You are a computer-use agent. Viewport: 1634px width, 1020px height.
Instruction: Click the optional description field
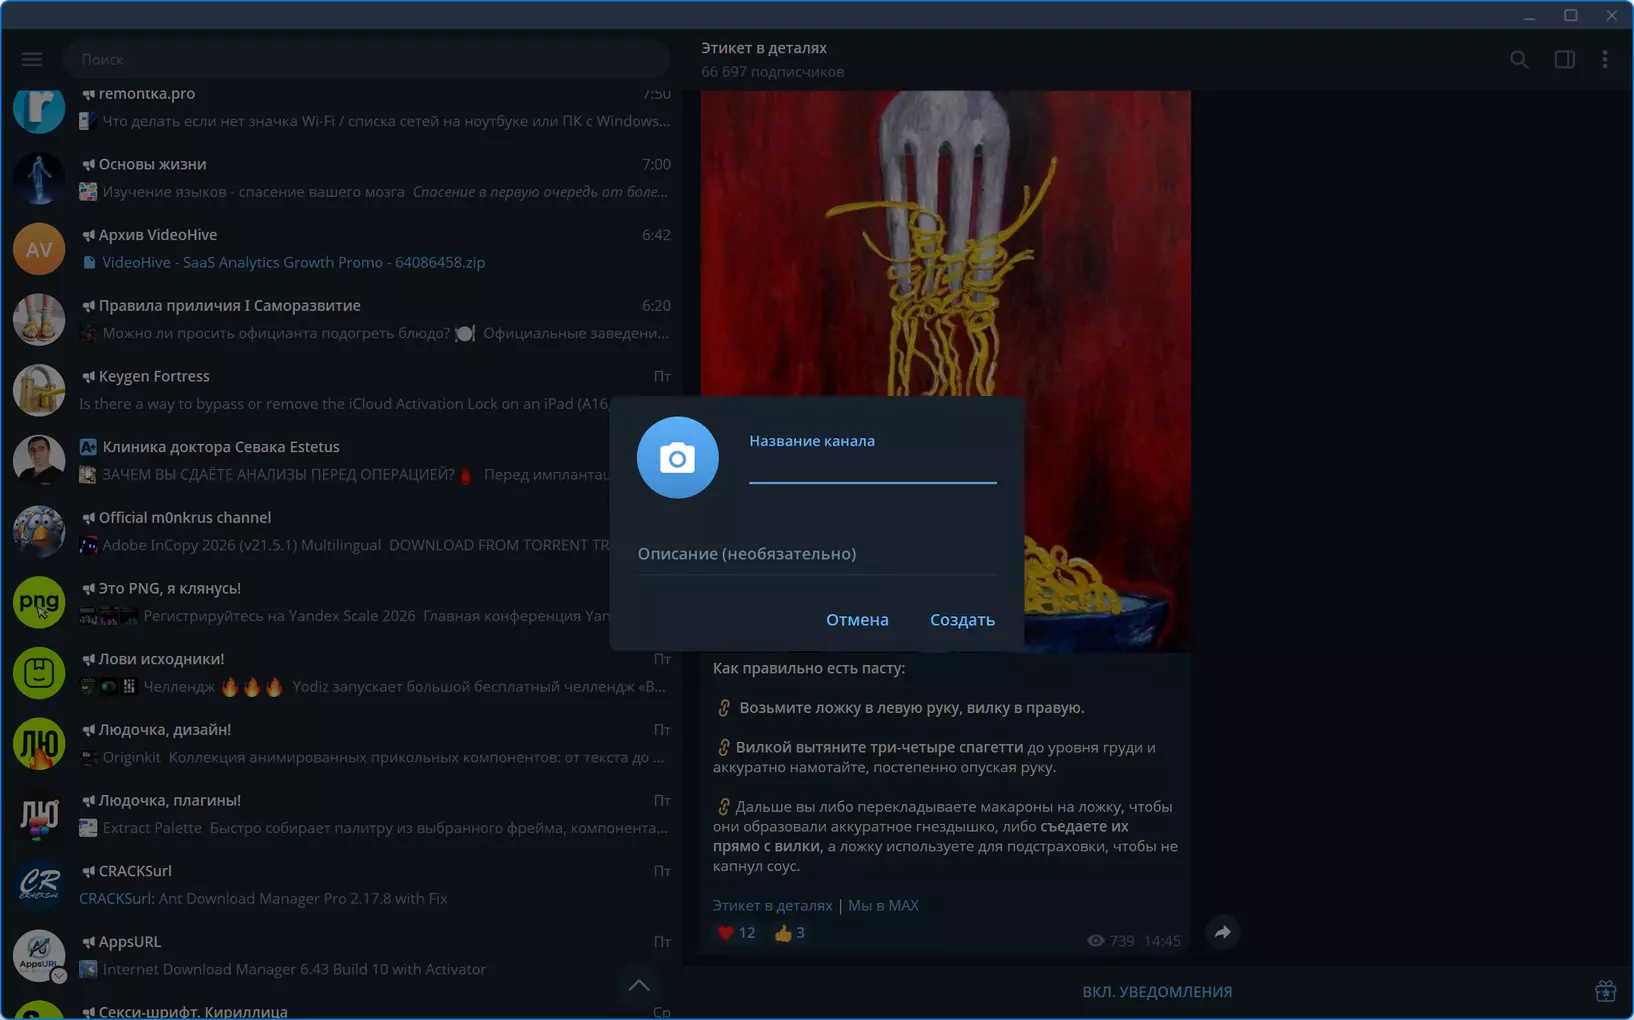click(817, 554)
